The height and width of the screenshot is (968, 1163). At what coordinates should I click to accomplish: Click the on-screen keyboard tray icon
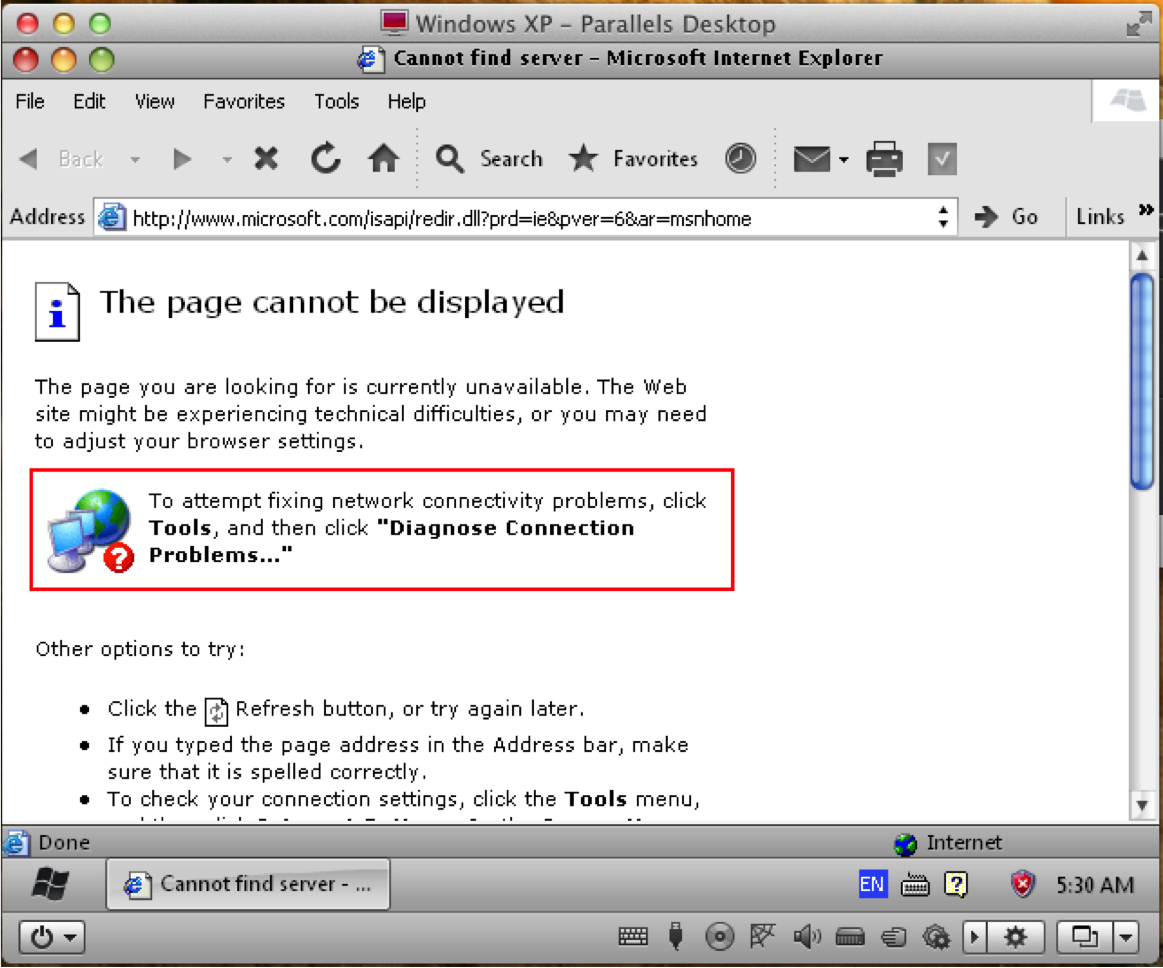(x=915, y=885)
